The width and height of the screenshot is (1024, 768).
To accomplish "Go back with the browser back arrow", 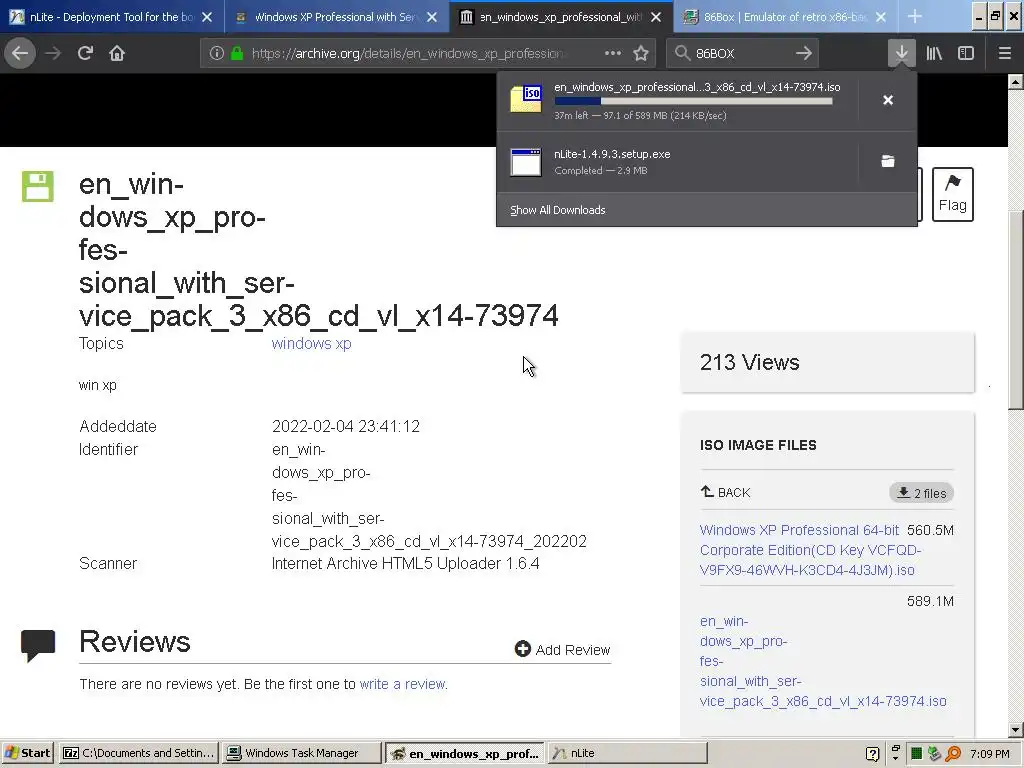I will (20, 54).
